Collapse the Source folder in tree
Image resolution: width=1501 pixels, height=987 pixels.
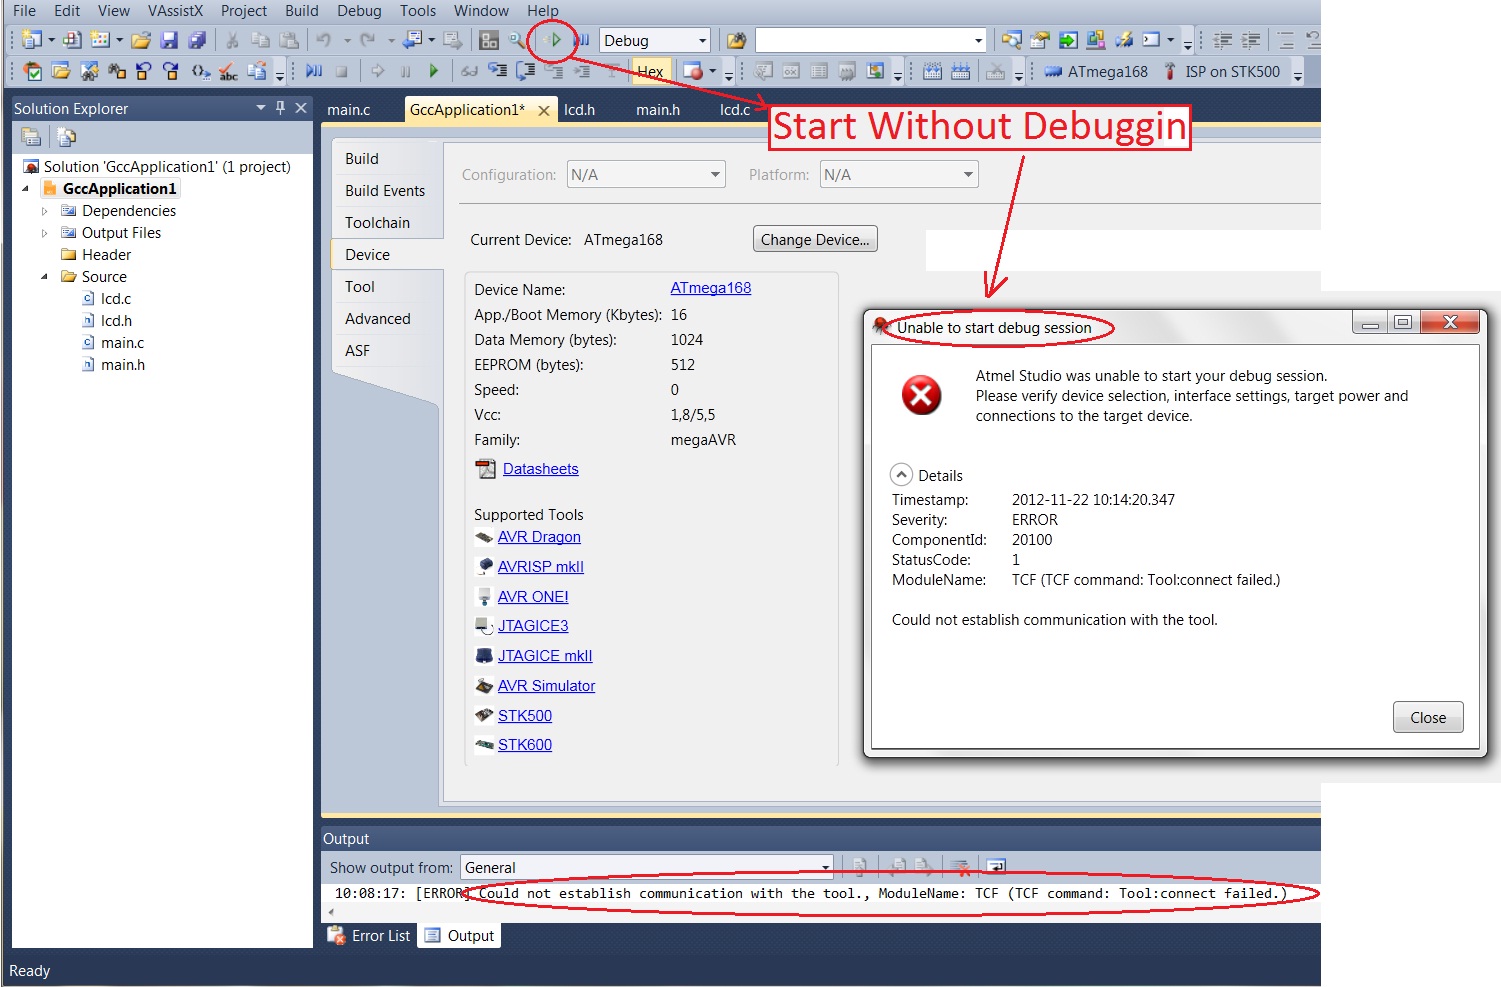[x=44, y=277]
